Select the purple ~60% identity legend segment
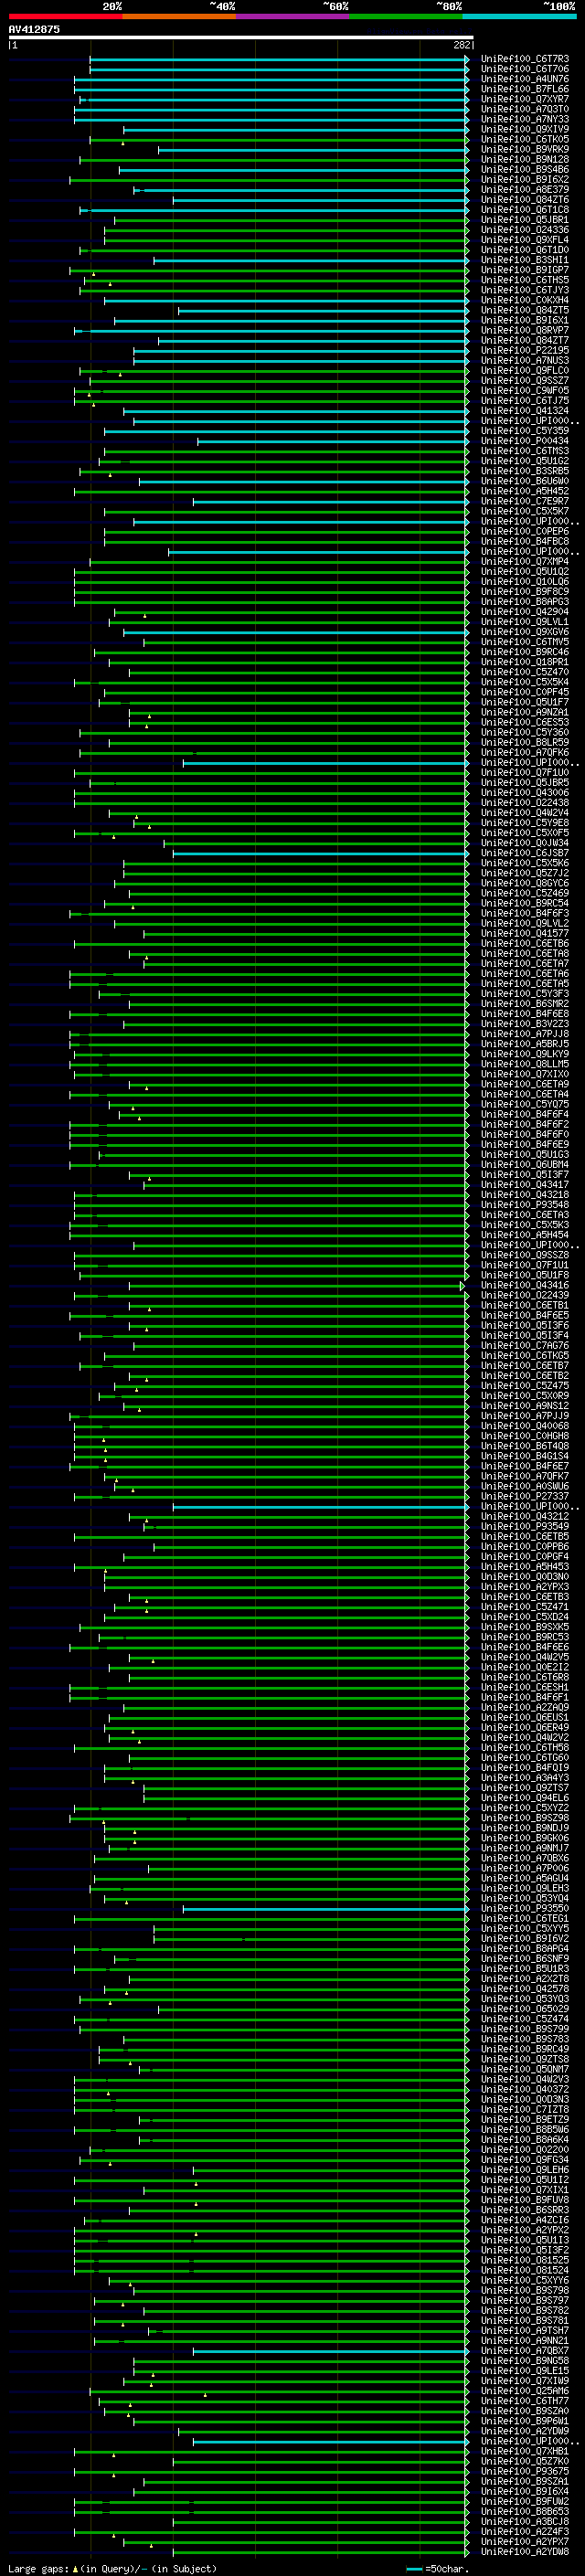 [293, 16]
